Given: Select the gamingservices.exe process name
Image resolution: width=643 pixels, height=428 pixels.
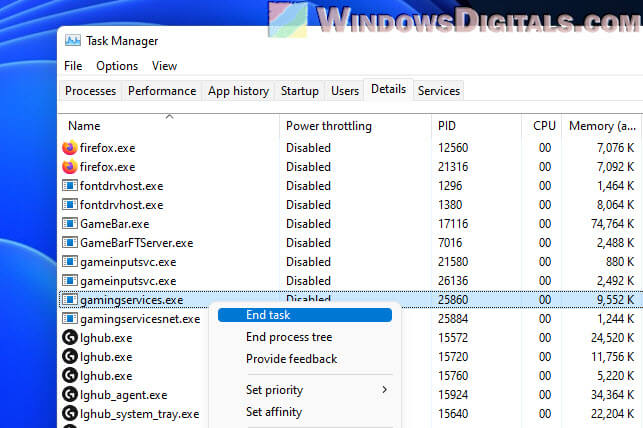Looking at the screenshot, I should (x=132, y=300).
